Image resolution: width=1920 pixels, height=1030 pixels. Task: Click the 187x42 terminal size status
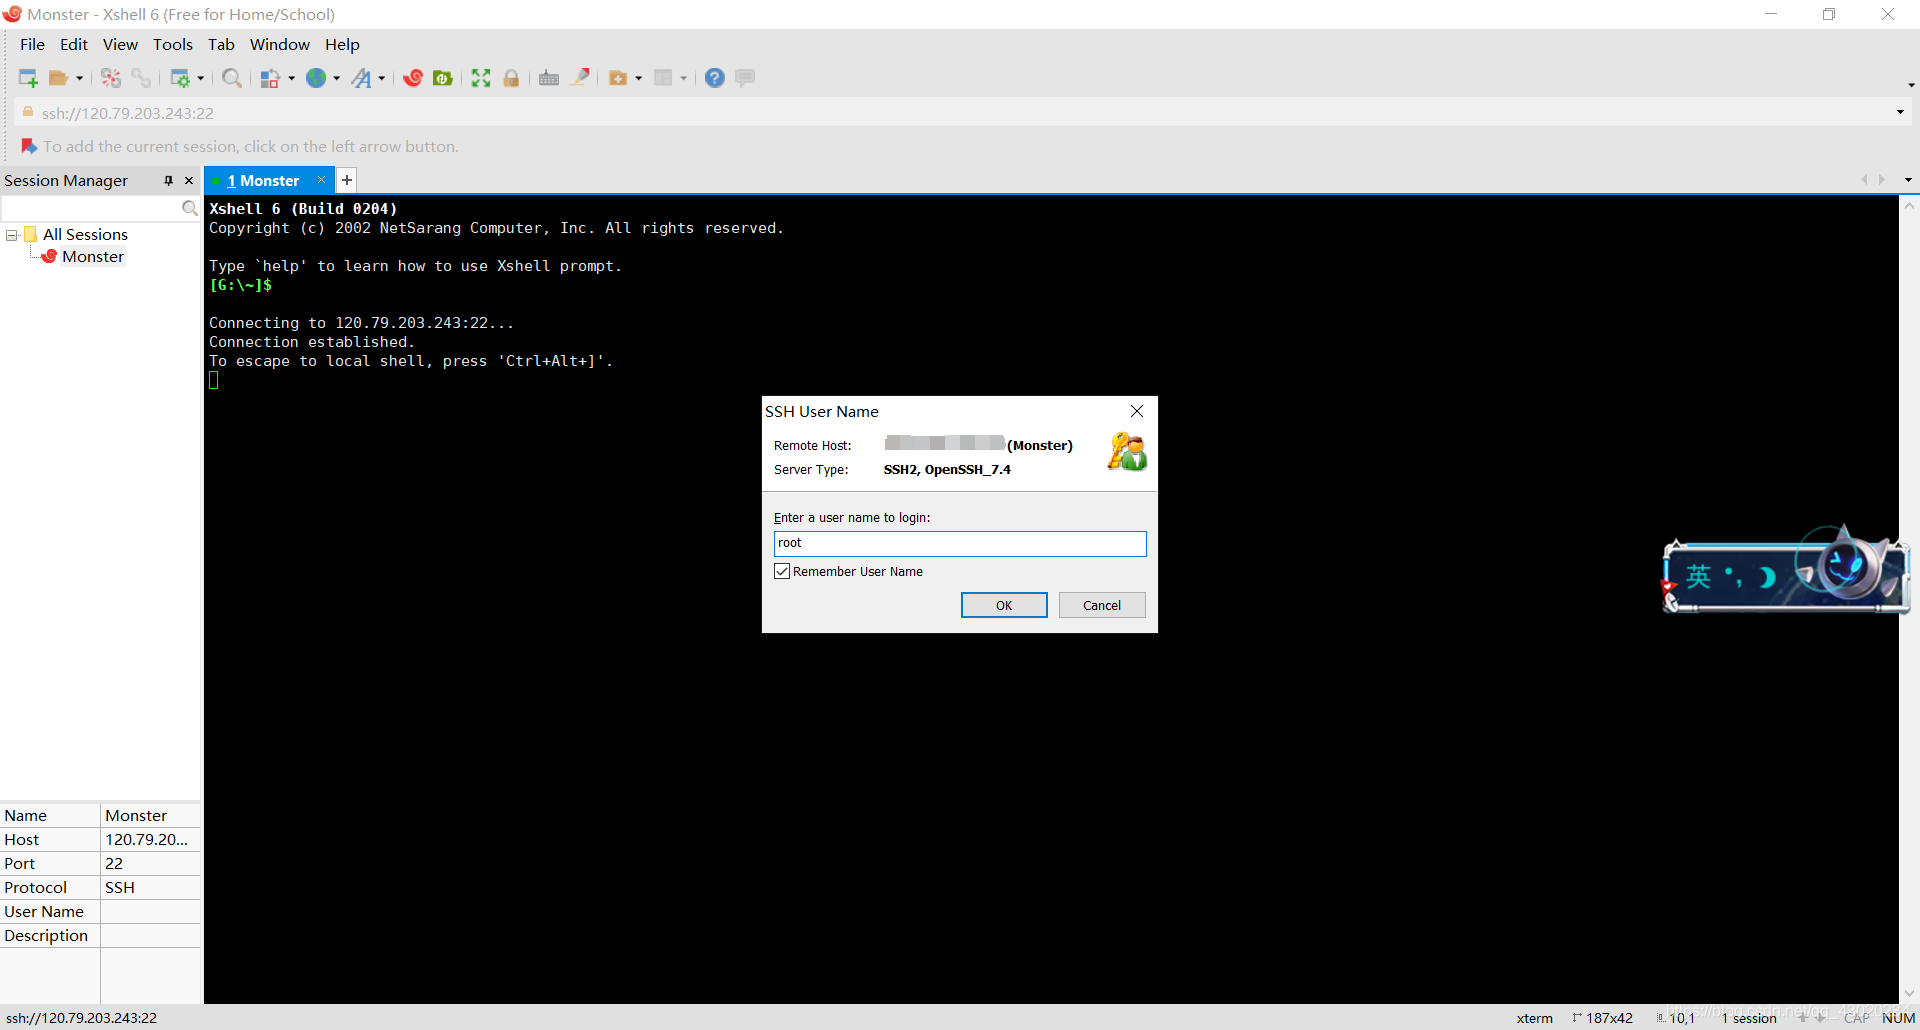point(1603,1018)
